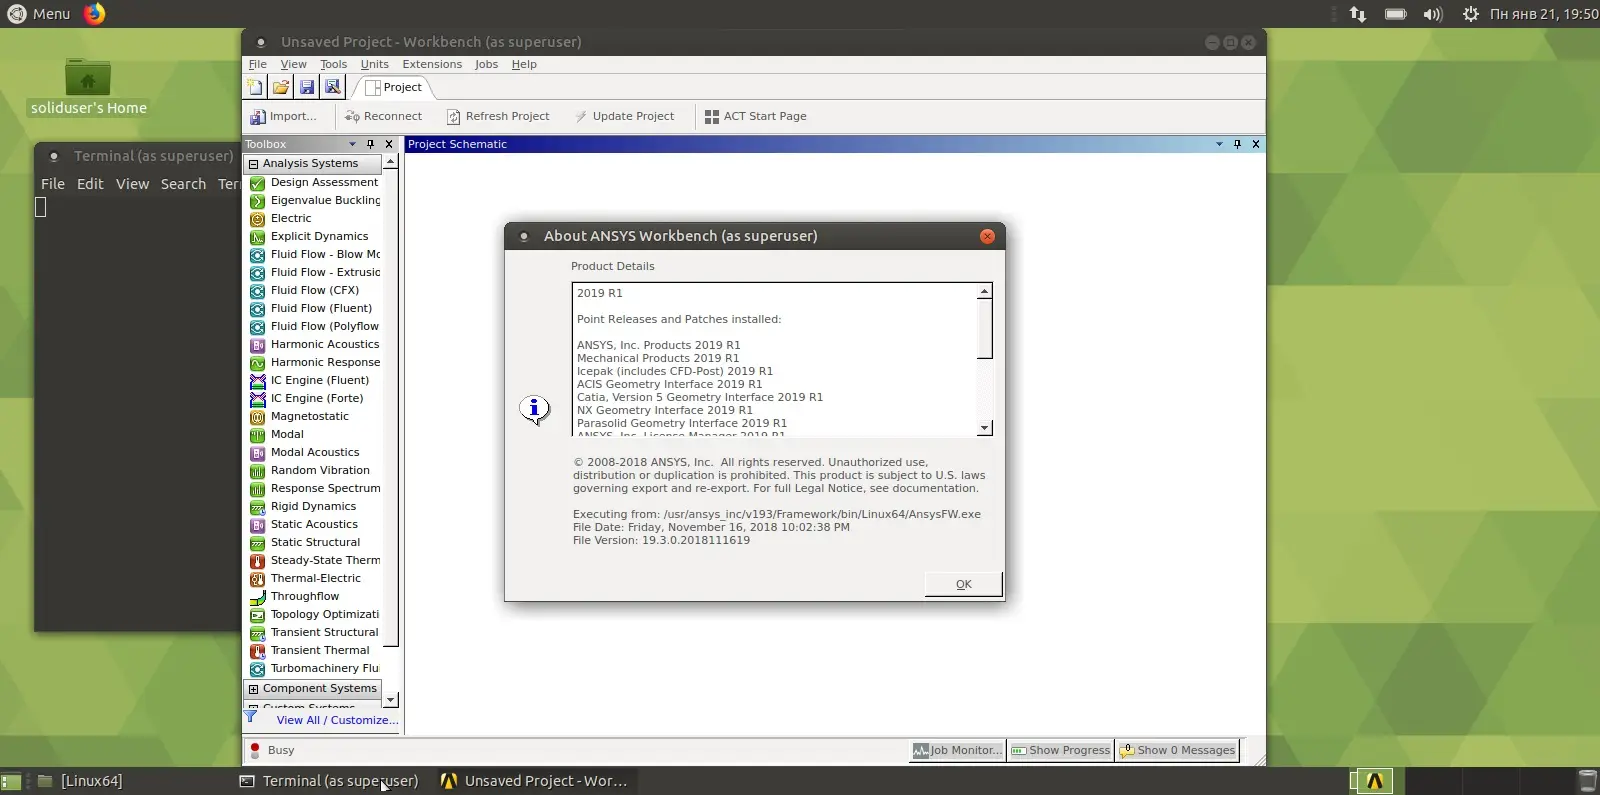Click the Import icon
The image size is (1600, 795).
pyautogui.click(x=258, y=116)
